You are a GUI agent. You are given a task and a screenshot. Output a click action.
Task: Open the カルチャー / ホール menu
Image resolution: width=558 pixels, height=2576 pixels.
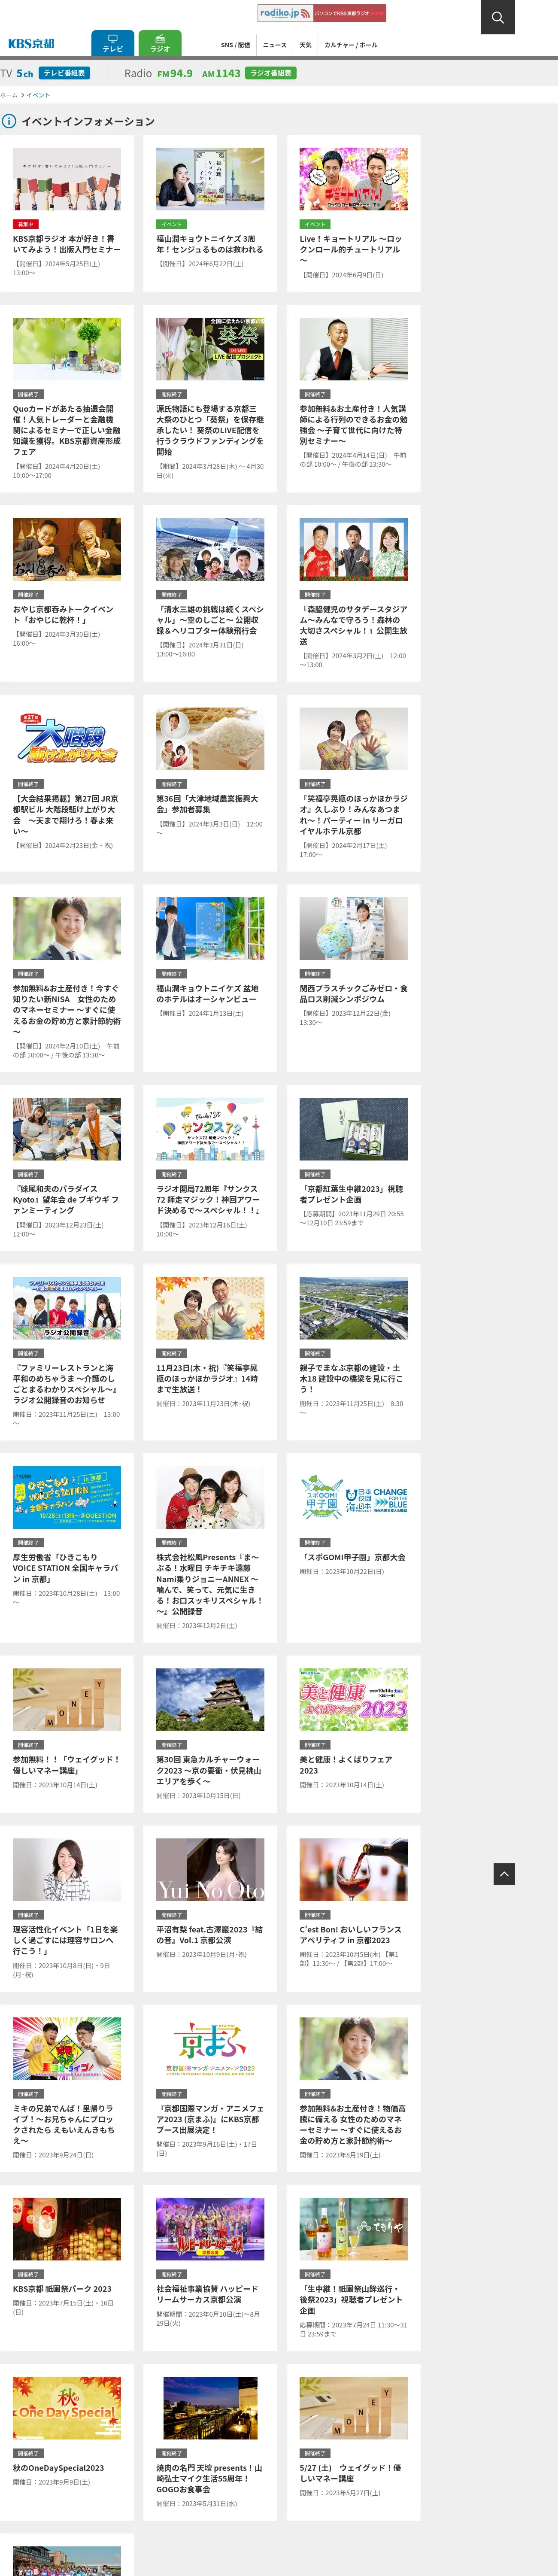click(351, 45)
